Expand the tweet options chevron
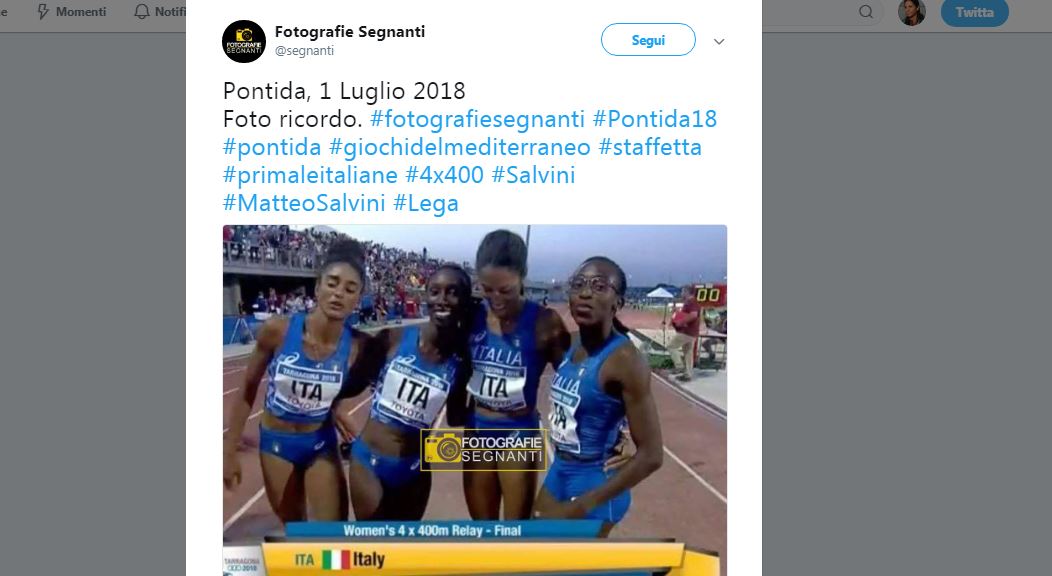The image size is (1052, 576). (x=719, y=42)
